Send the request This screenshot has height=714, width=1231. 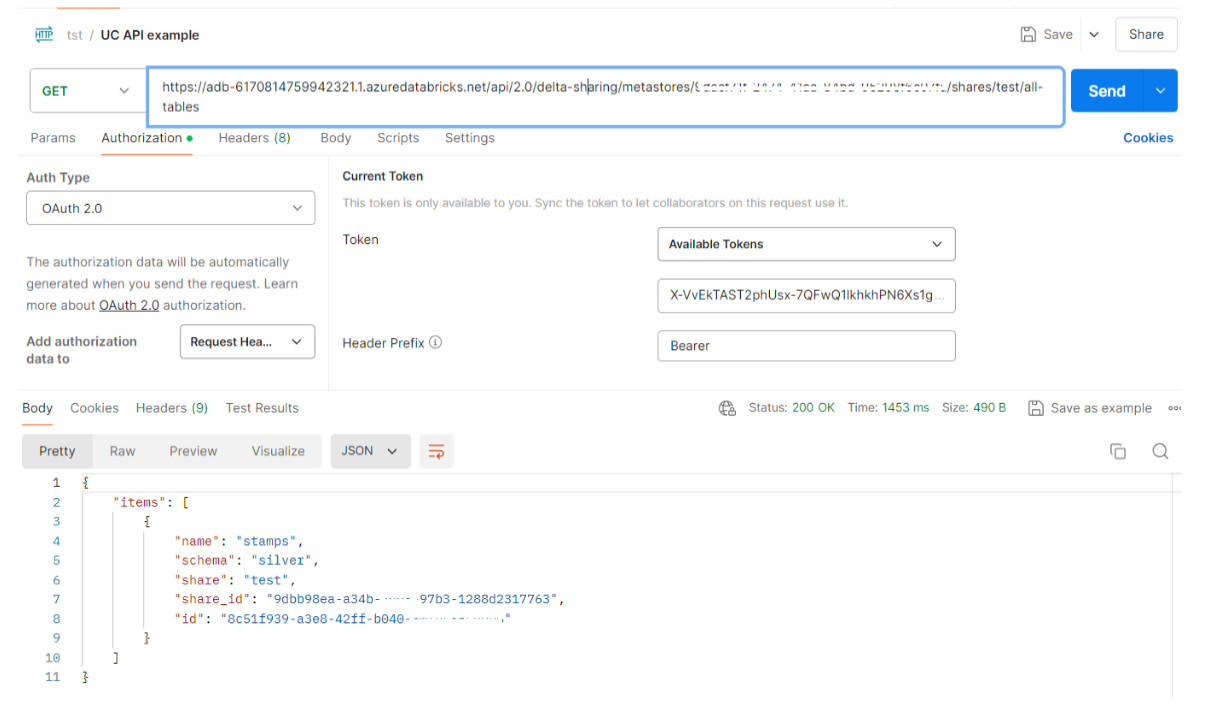1107,91
